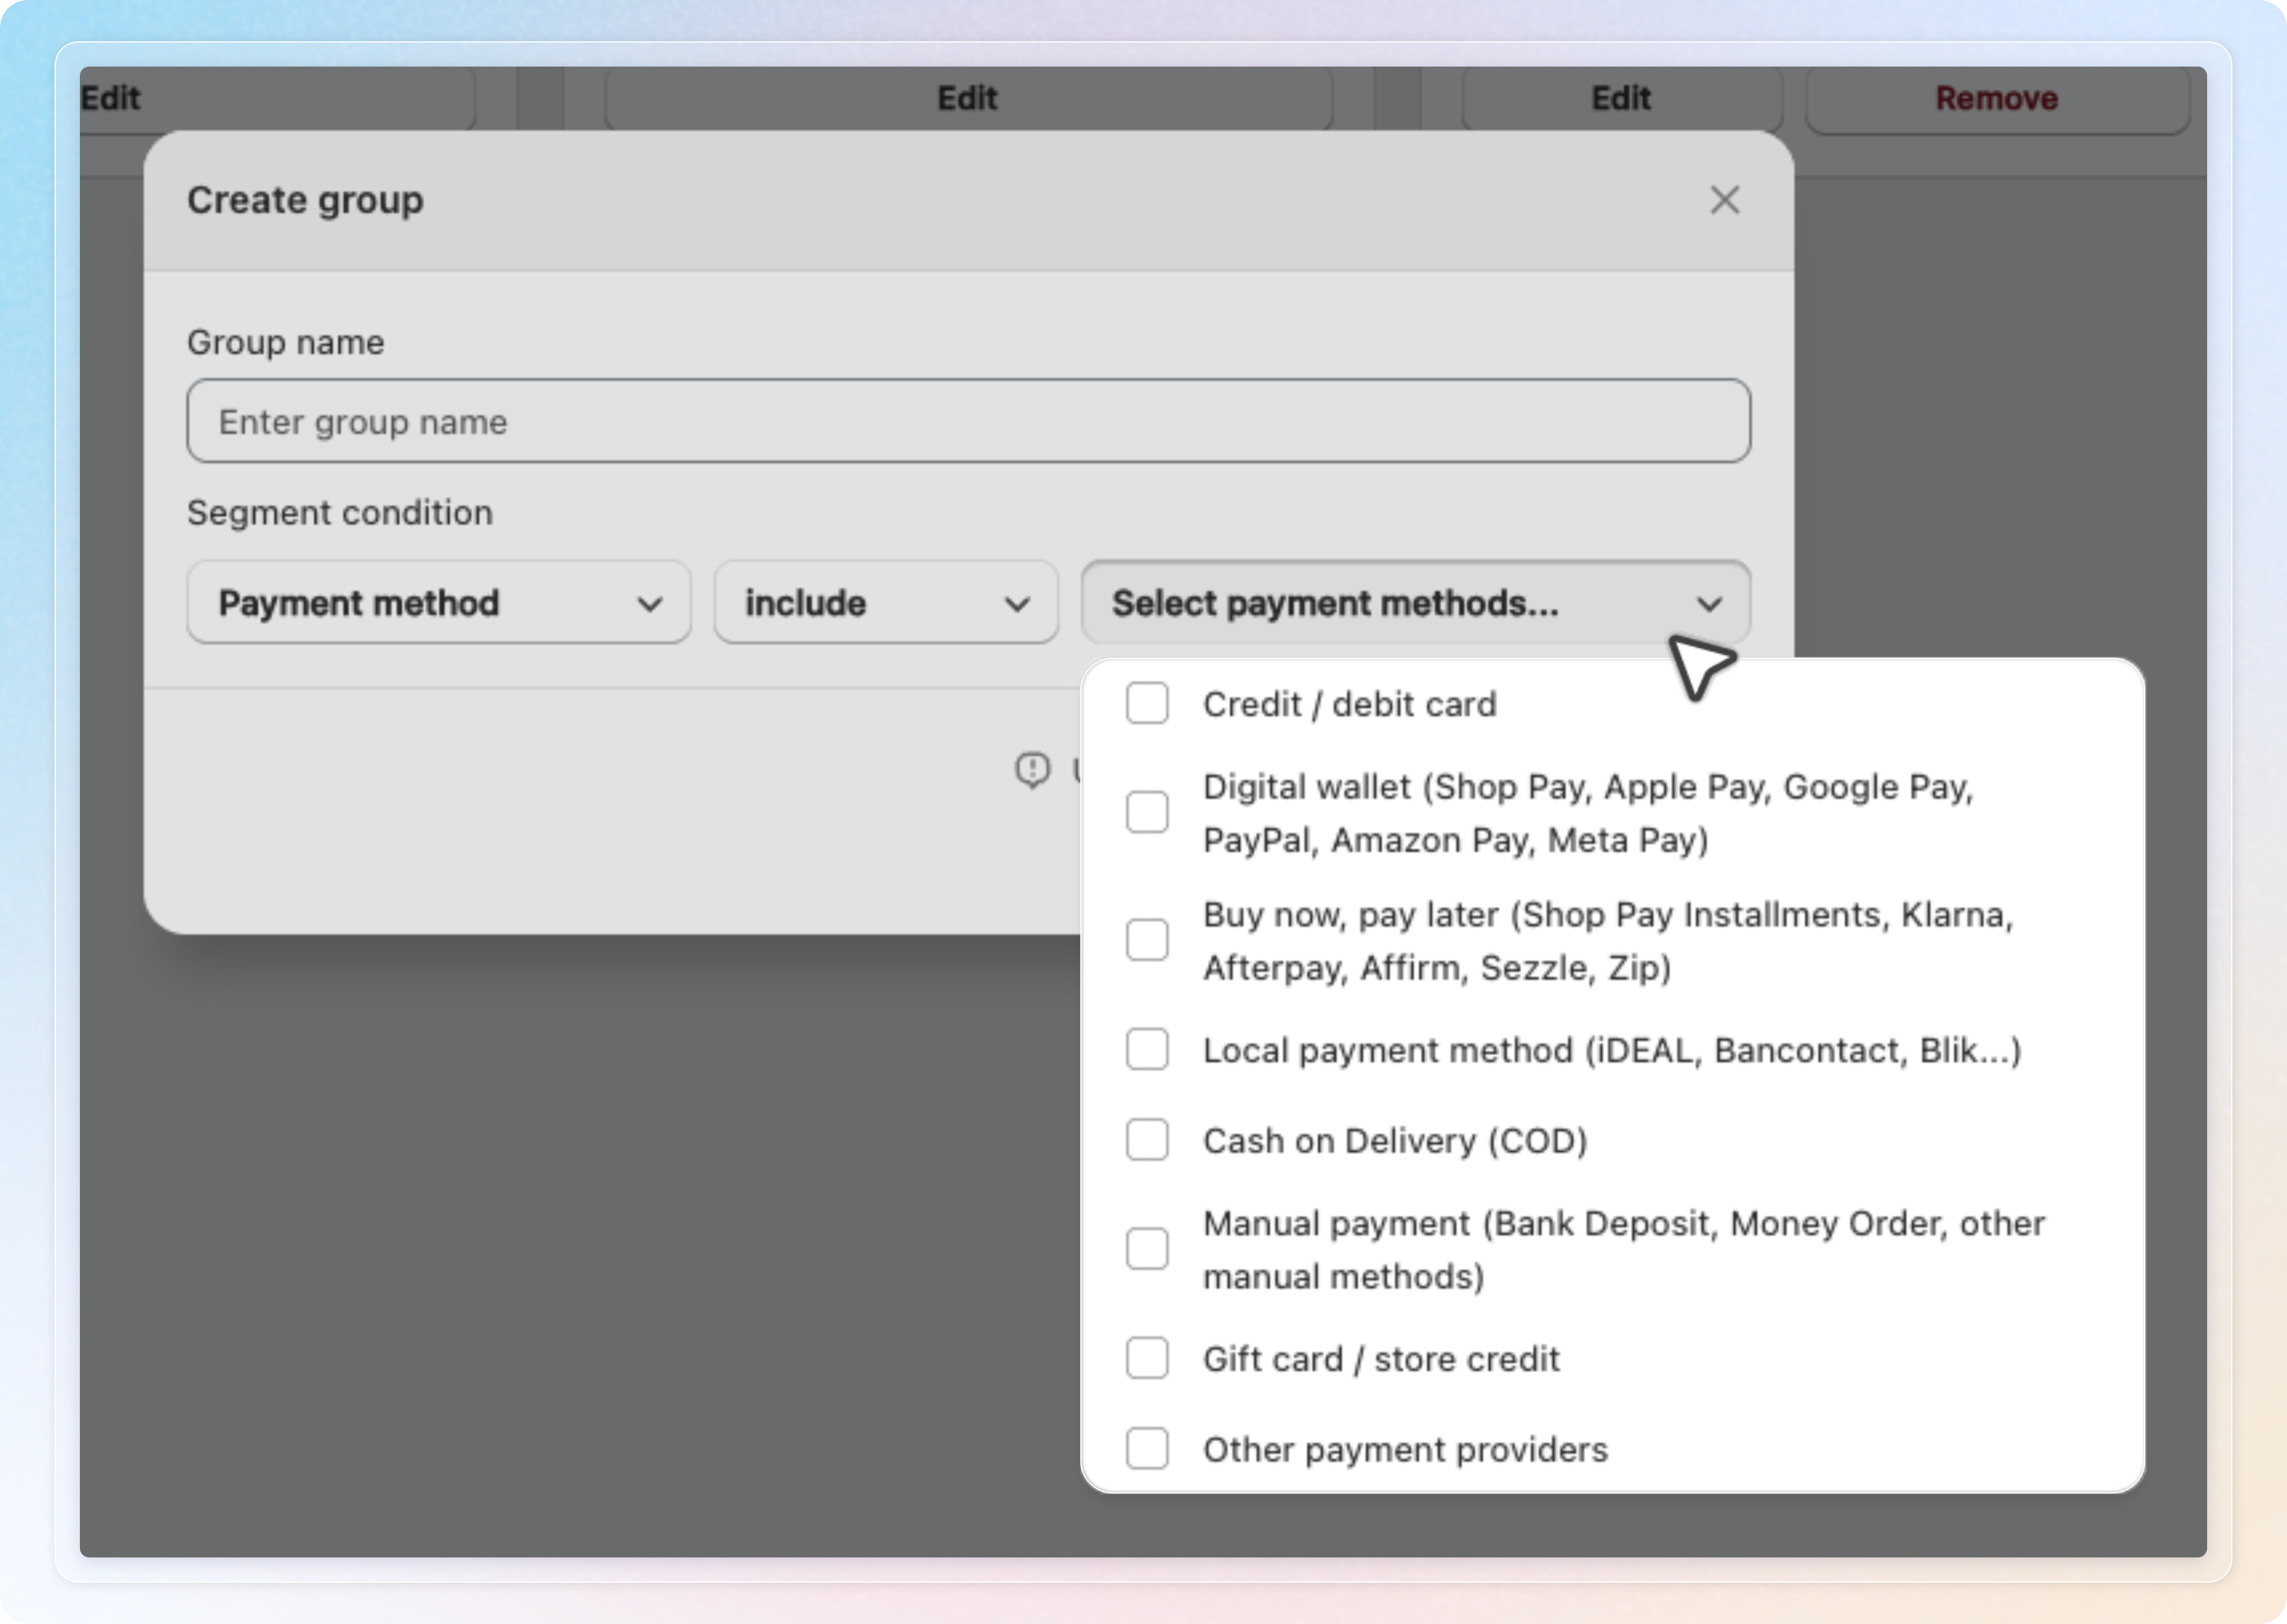Screen dimensions: 2287x1624
Task: Open the Payment method dropdown
Action: point(438,603)
